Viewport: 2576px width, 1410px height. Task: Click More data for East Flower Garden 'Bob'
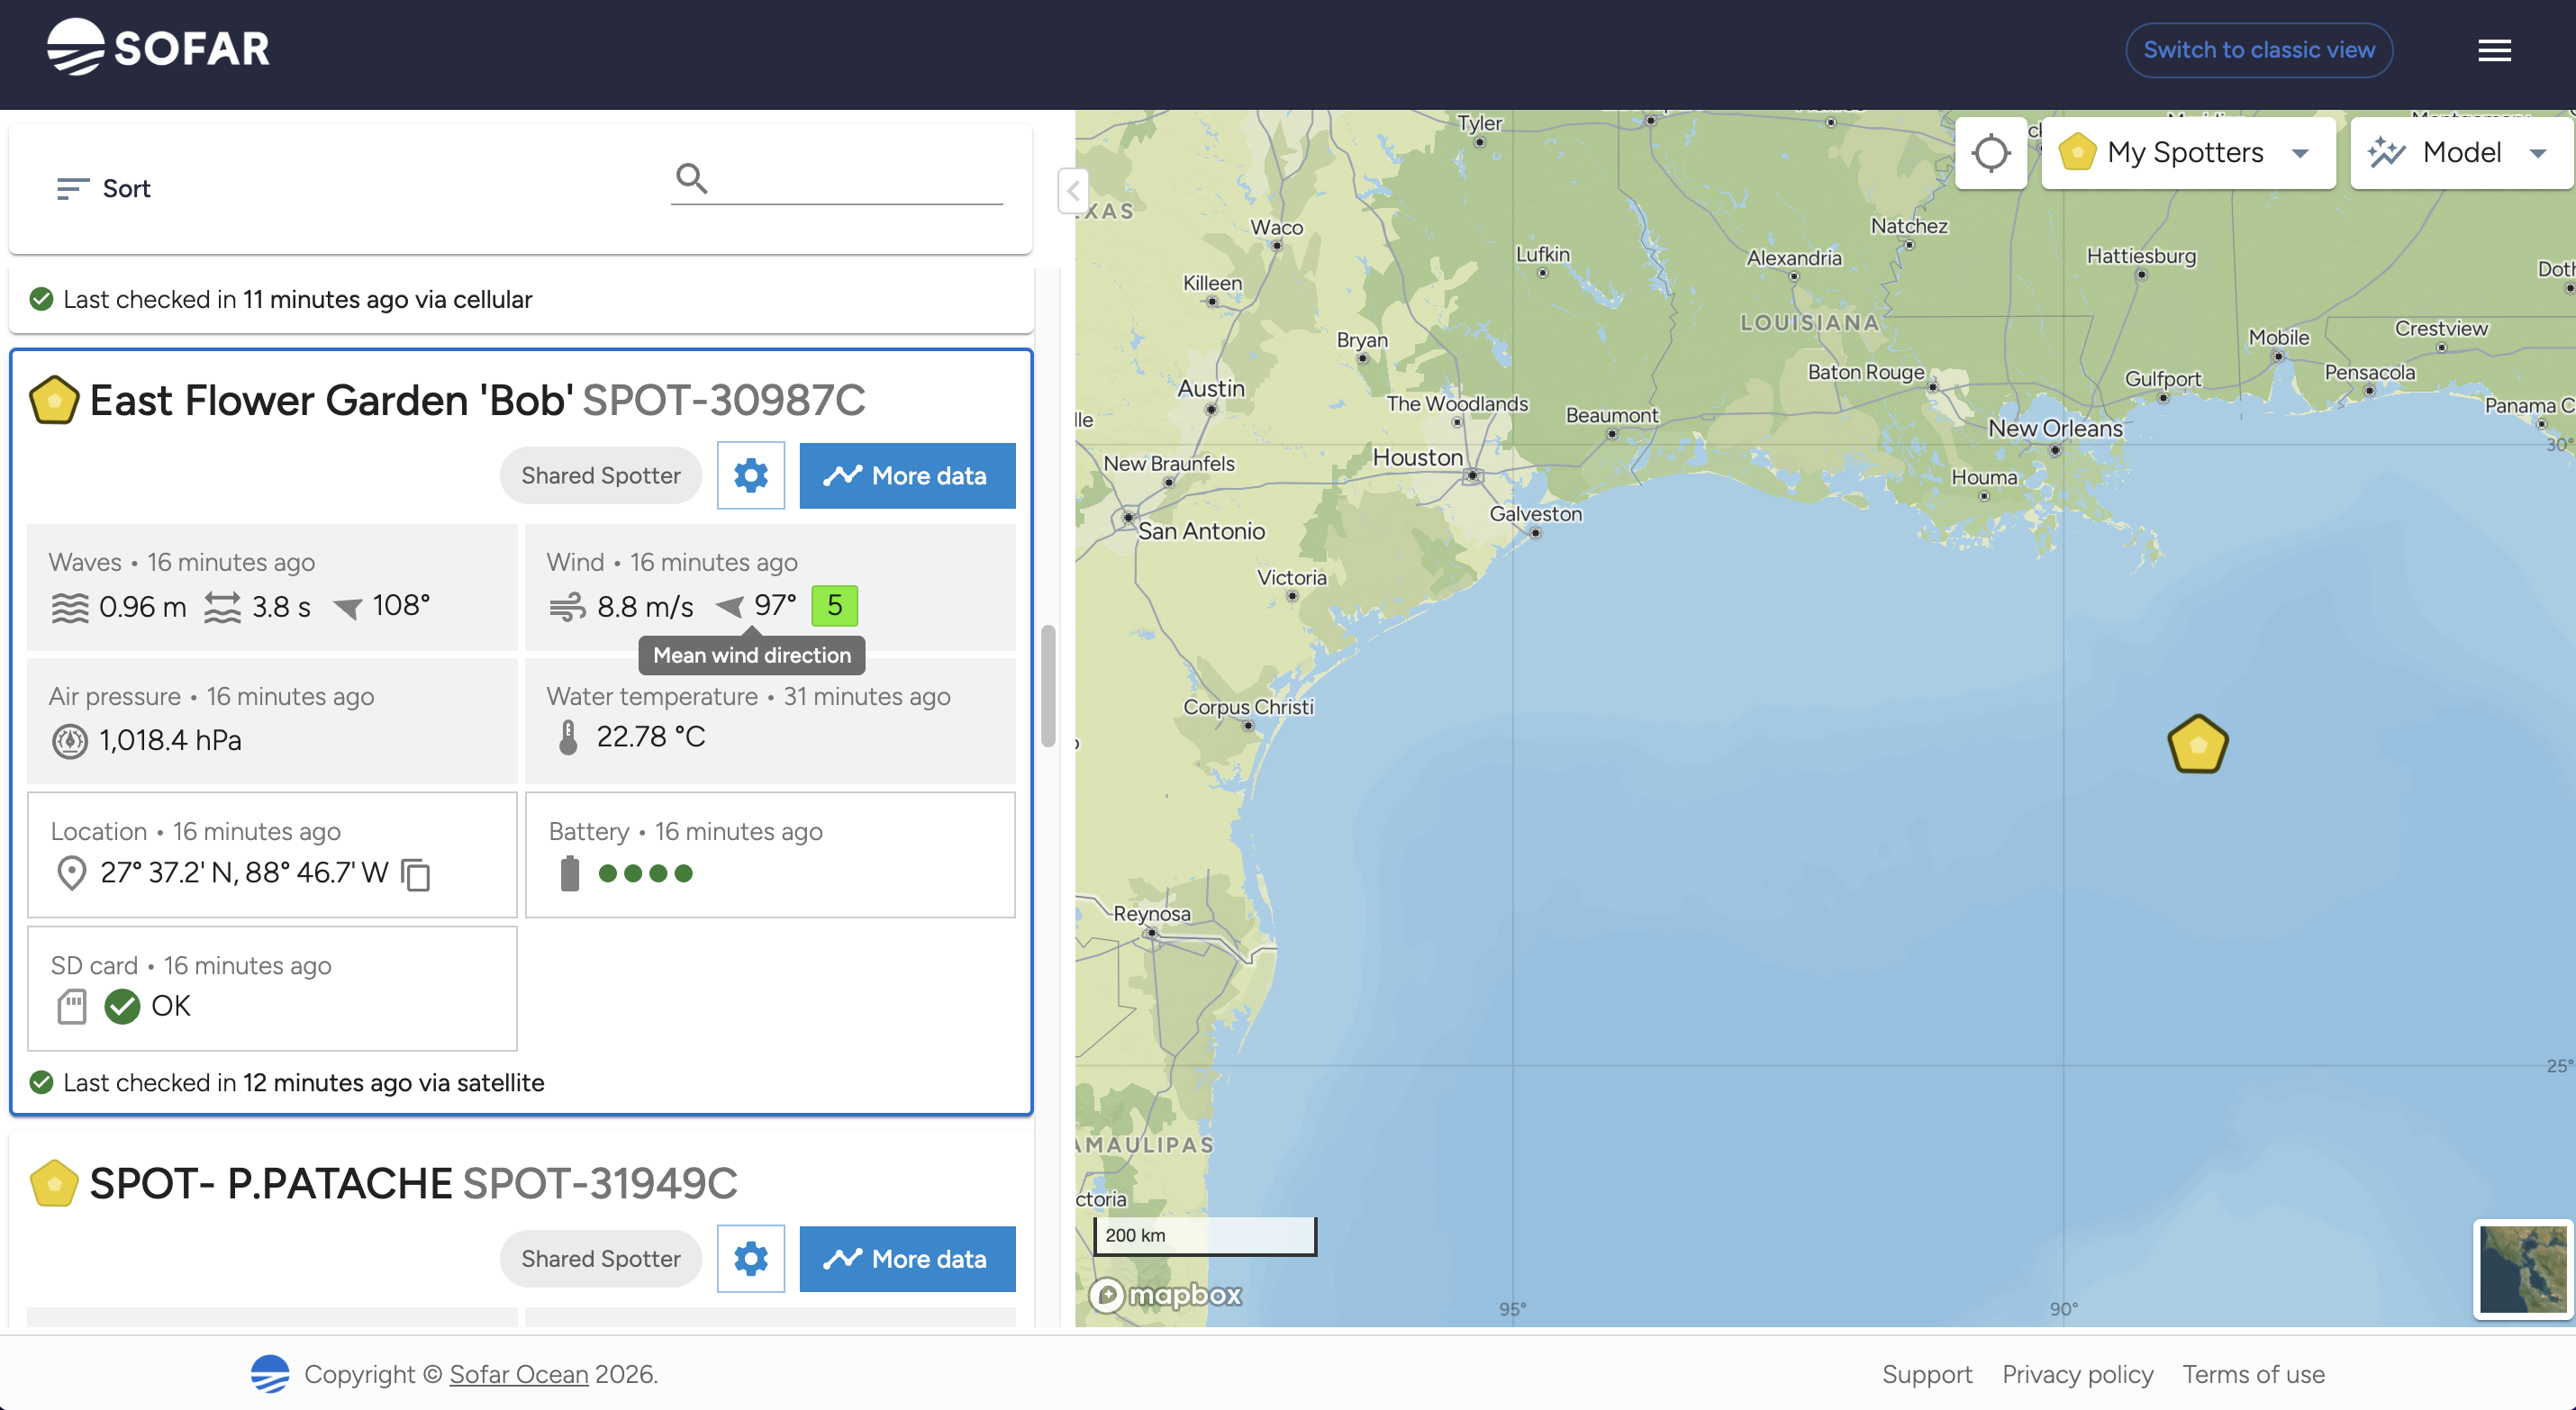coord(906,475)
